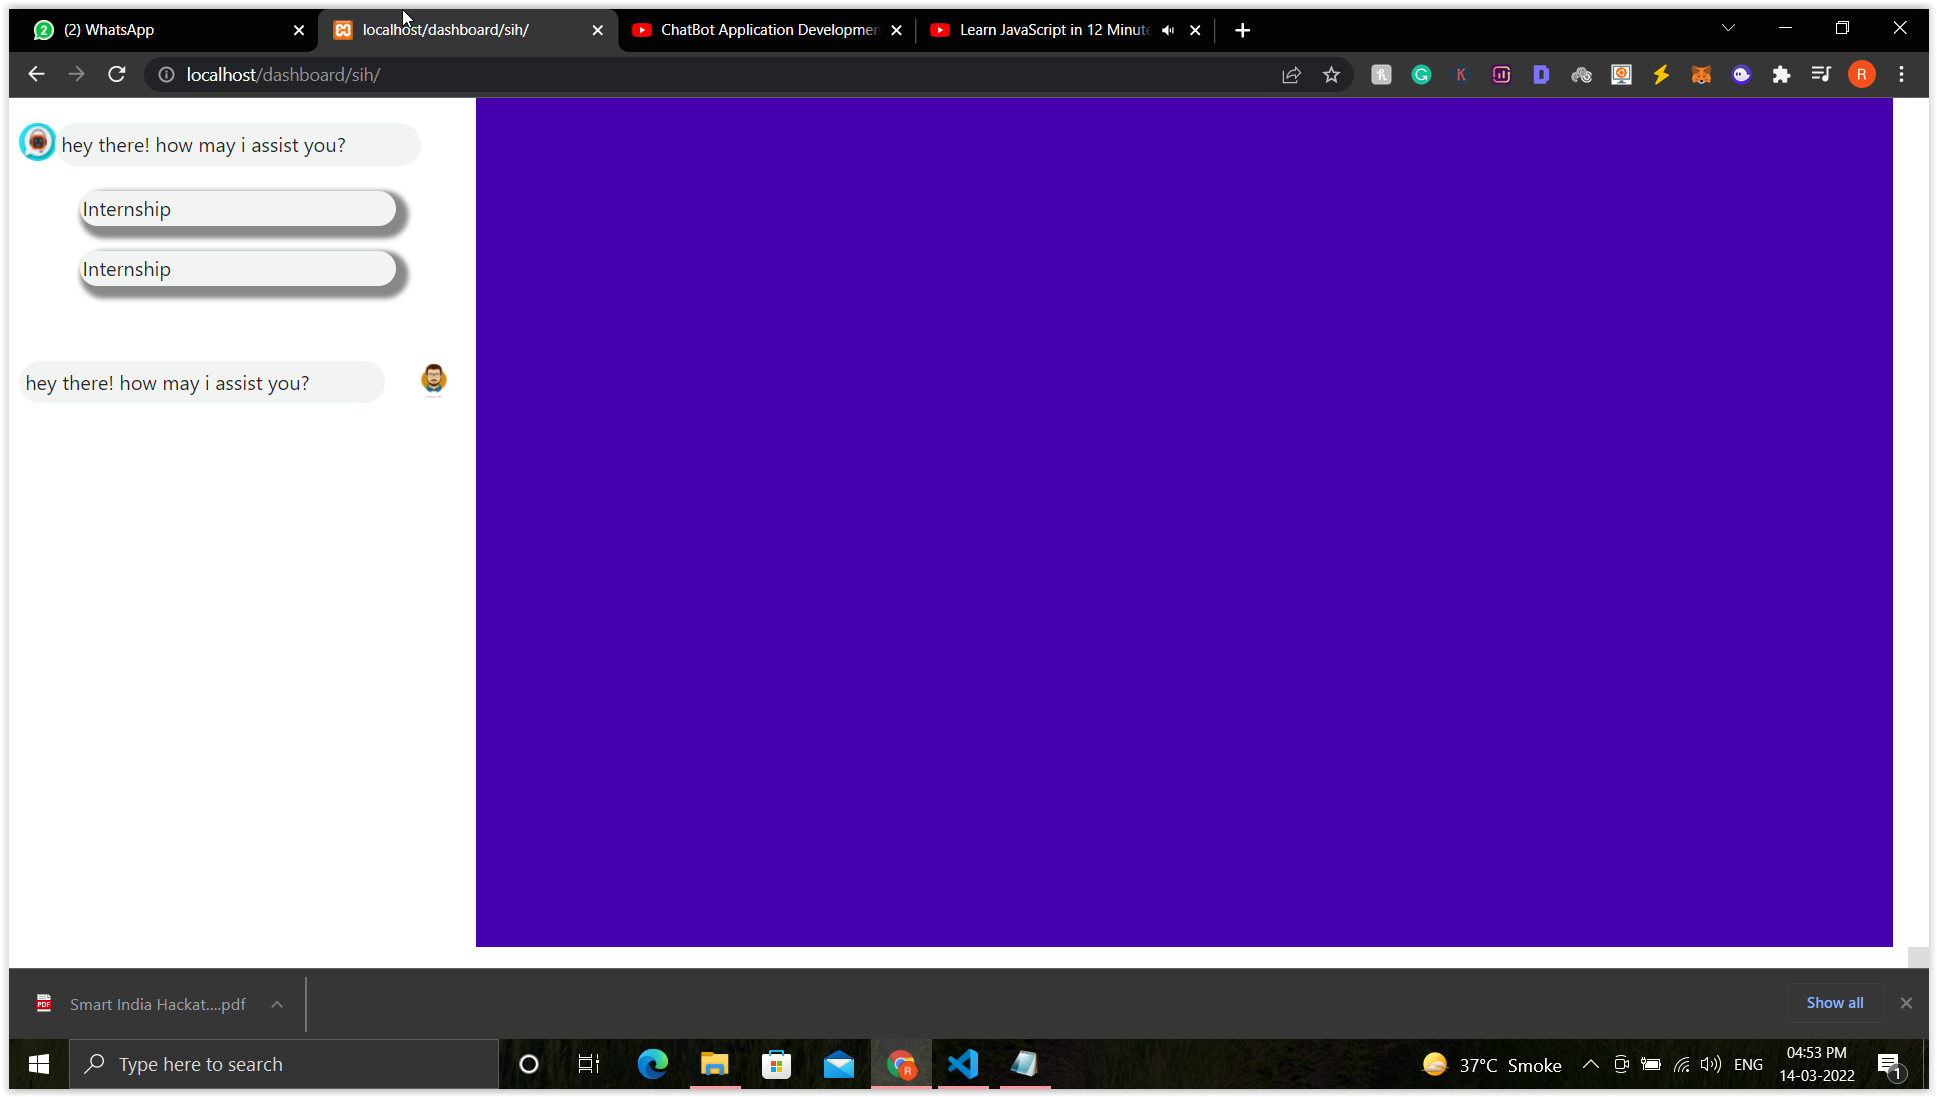
Task: Open Chrome's three-dot menu
Action: pos(1901,75)
